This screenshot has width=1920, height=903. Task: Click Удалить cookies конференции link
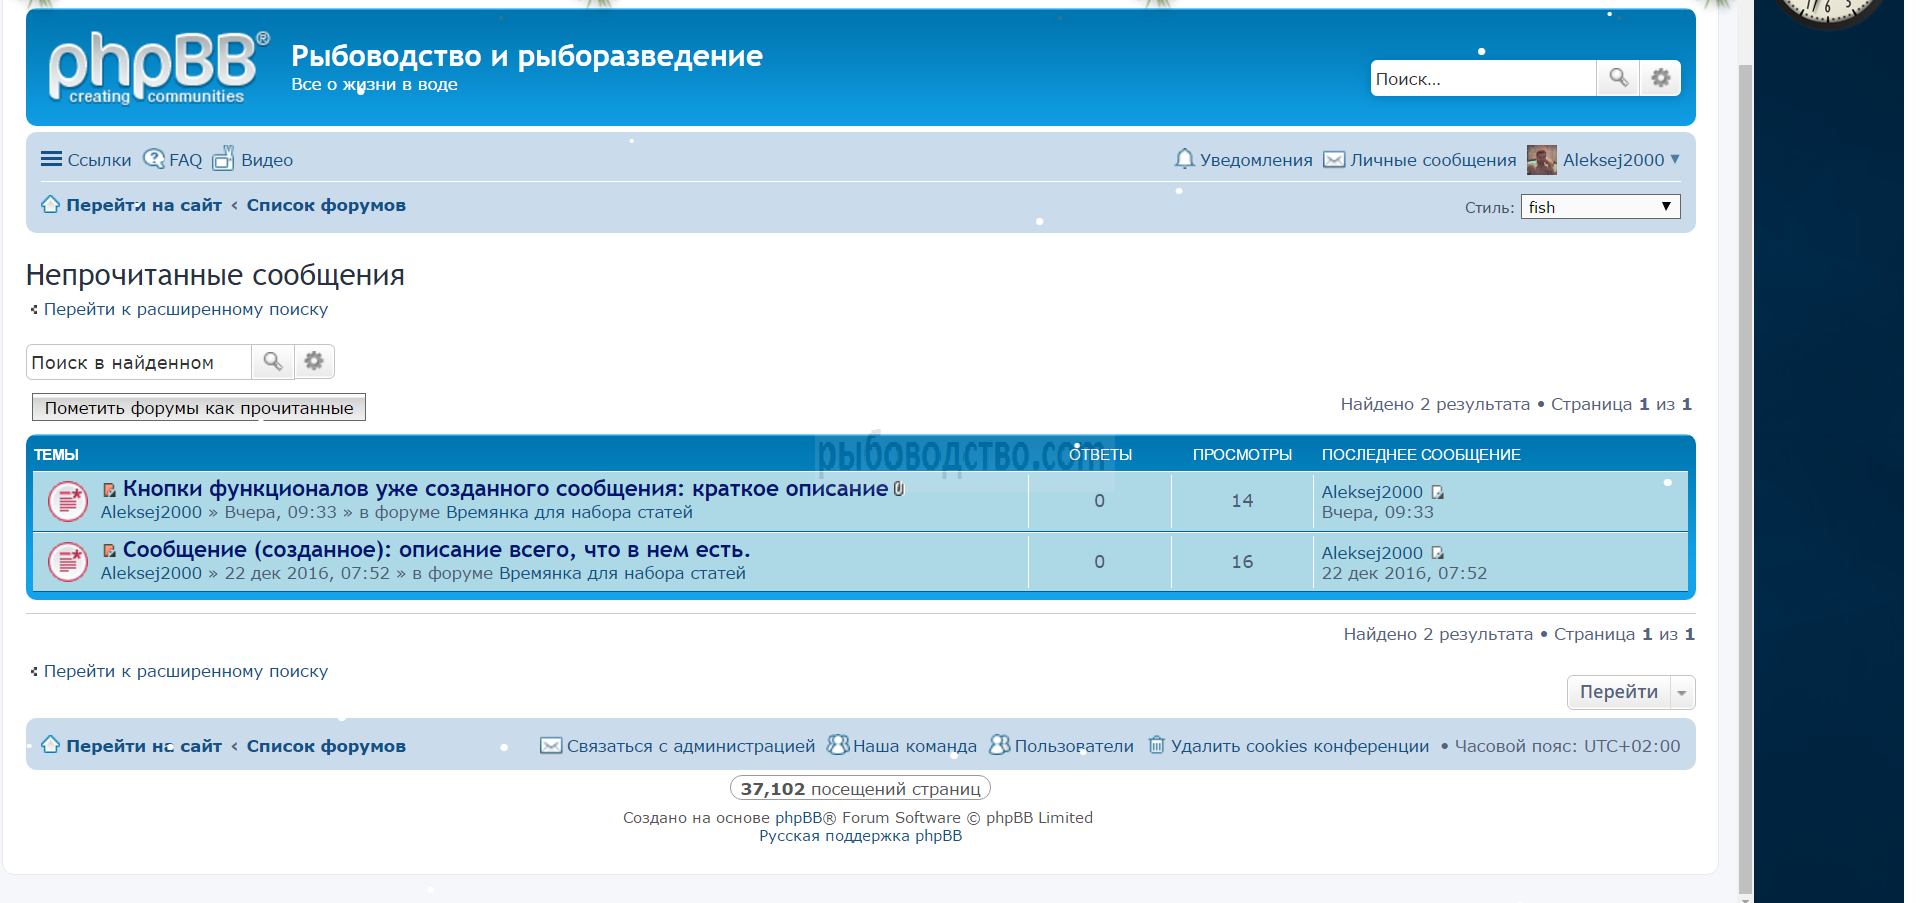click(x=1299, y=746)
